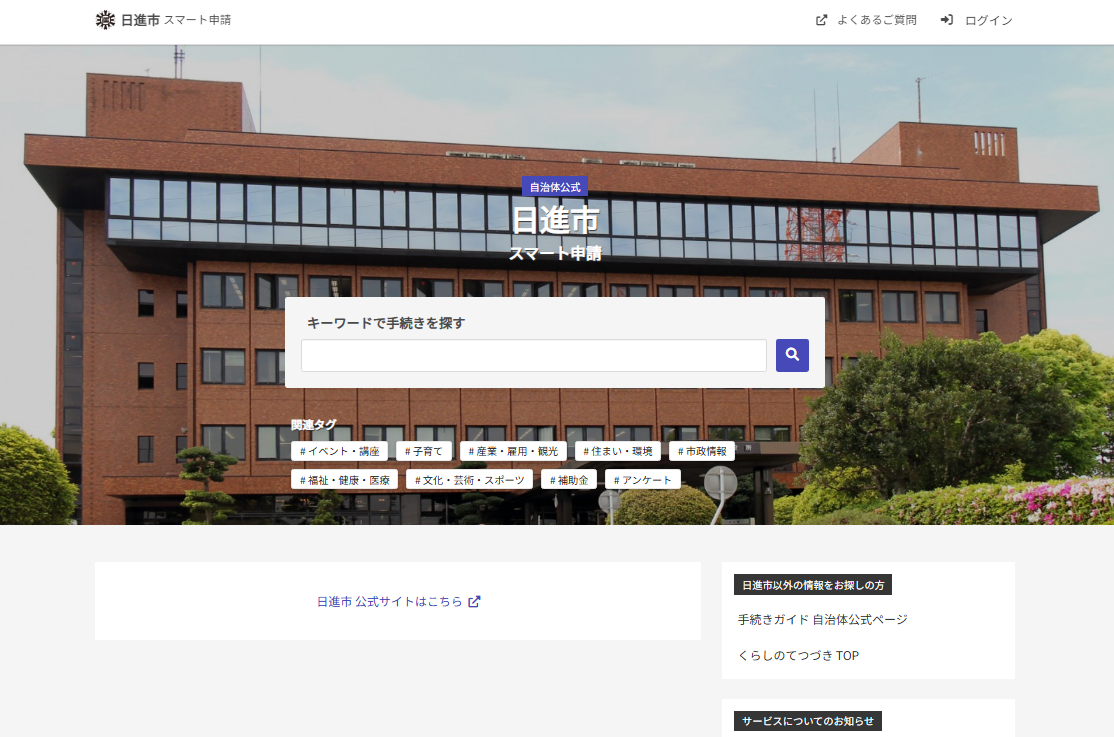Click external-link icon after 公式サイトはこちら
Image resolution: width=1114 pixels, height=737 pixels.
474,601
